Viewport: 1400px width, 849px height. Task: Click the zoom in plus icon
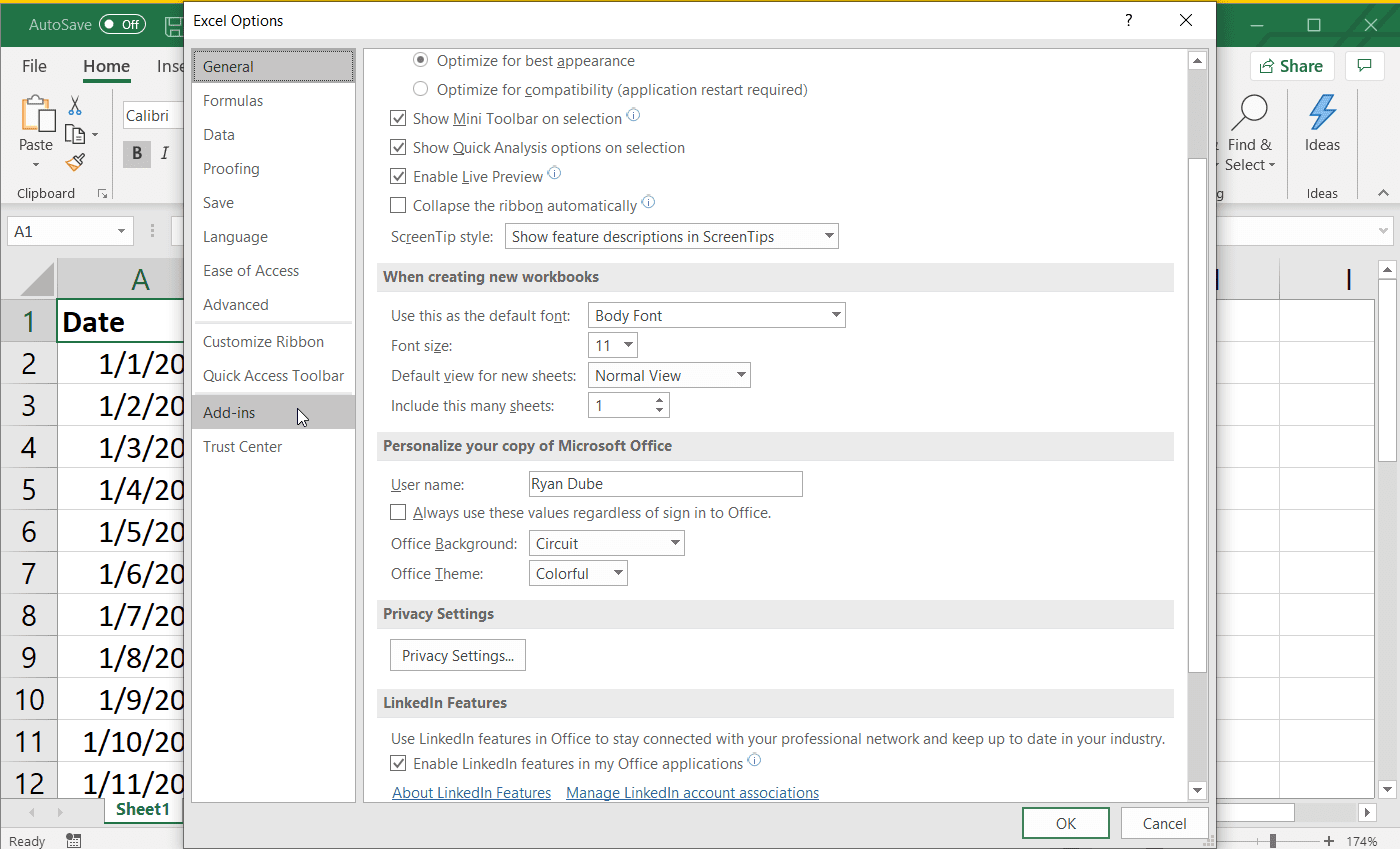click(1329, 841)
